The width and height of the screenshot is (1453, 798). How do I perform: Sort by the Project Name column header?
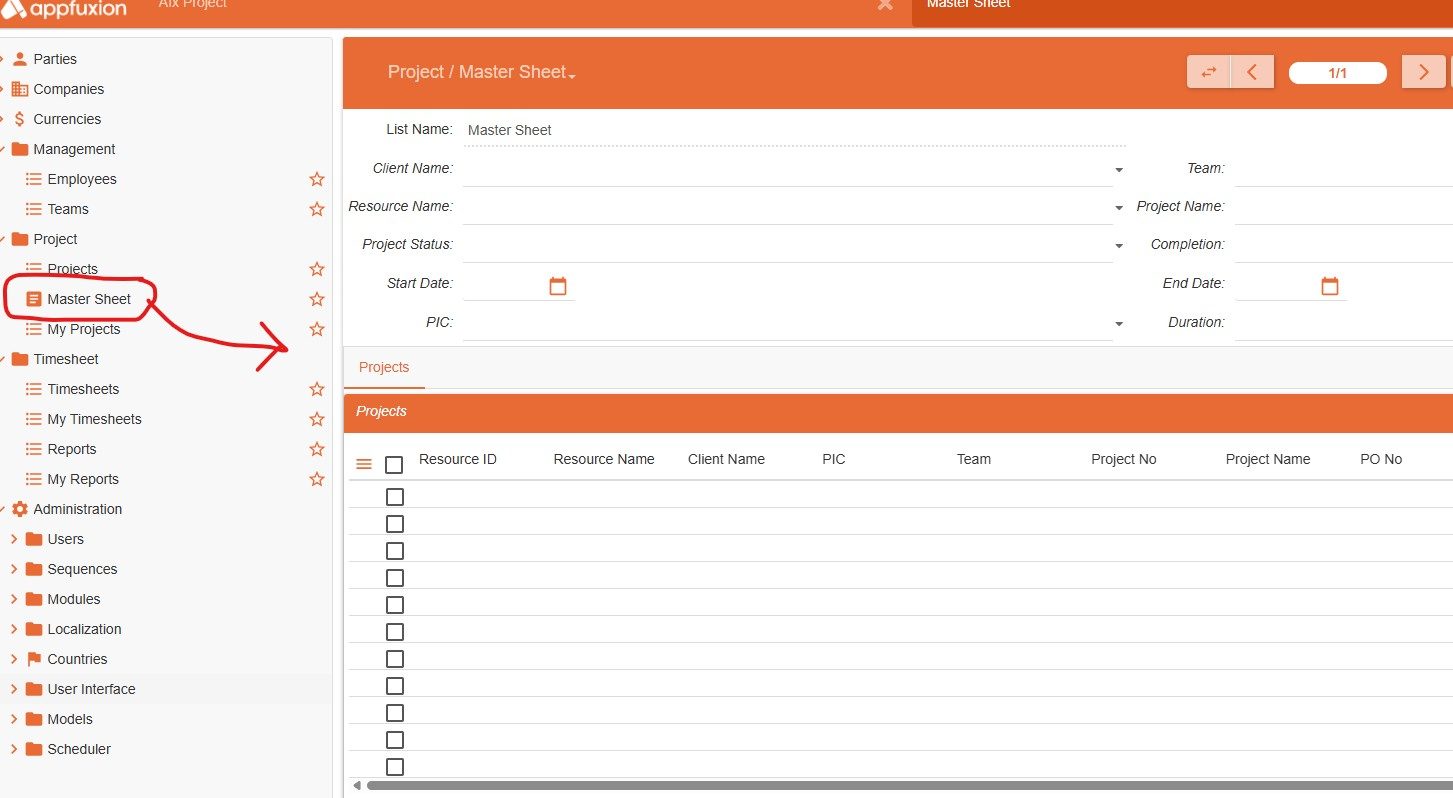click(x=1268, y=459)
